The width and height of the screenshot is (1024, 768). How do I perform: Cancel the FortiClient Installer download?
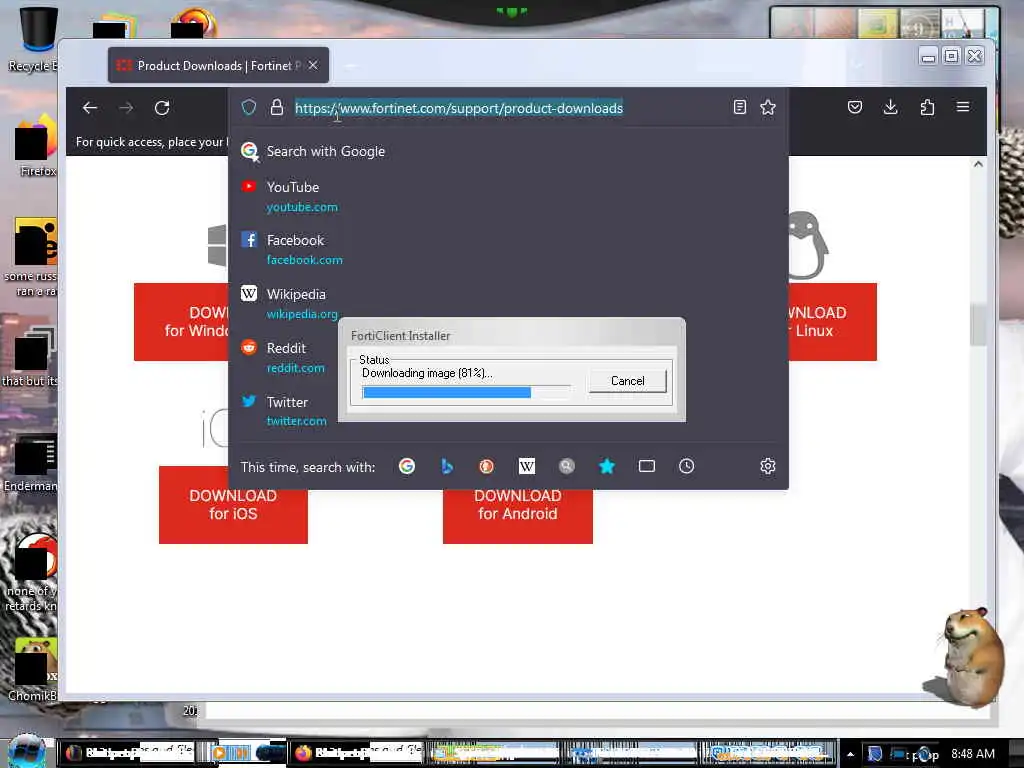point(628,381)
